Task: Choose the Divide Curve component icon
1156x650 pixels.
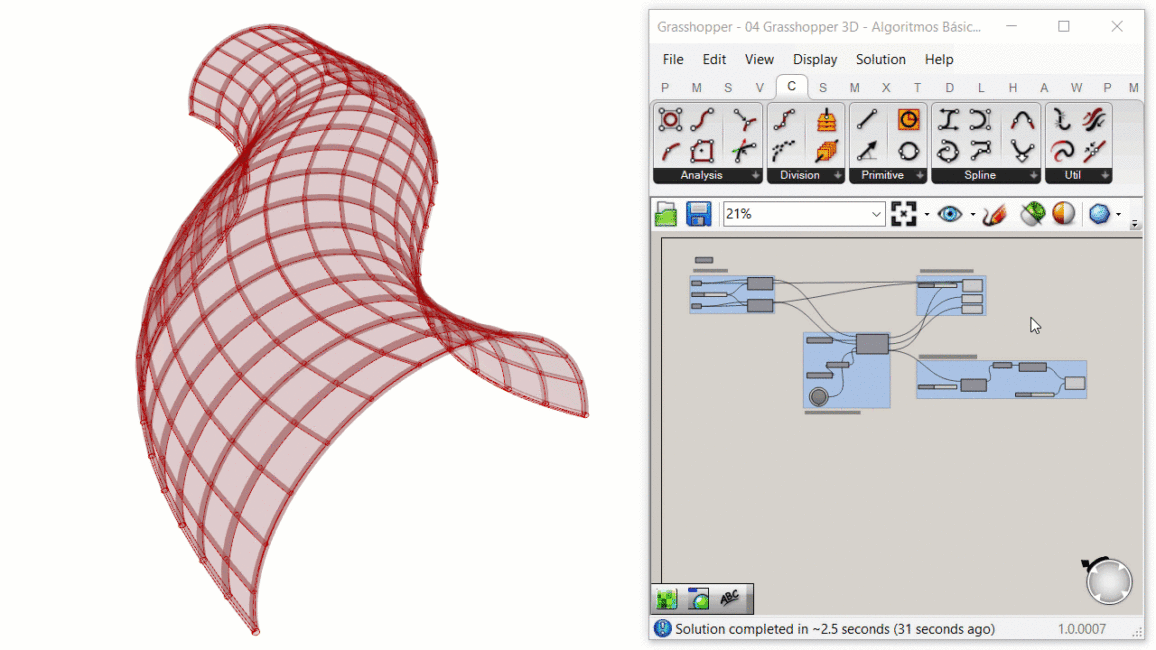Action: [784, 121]
